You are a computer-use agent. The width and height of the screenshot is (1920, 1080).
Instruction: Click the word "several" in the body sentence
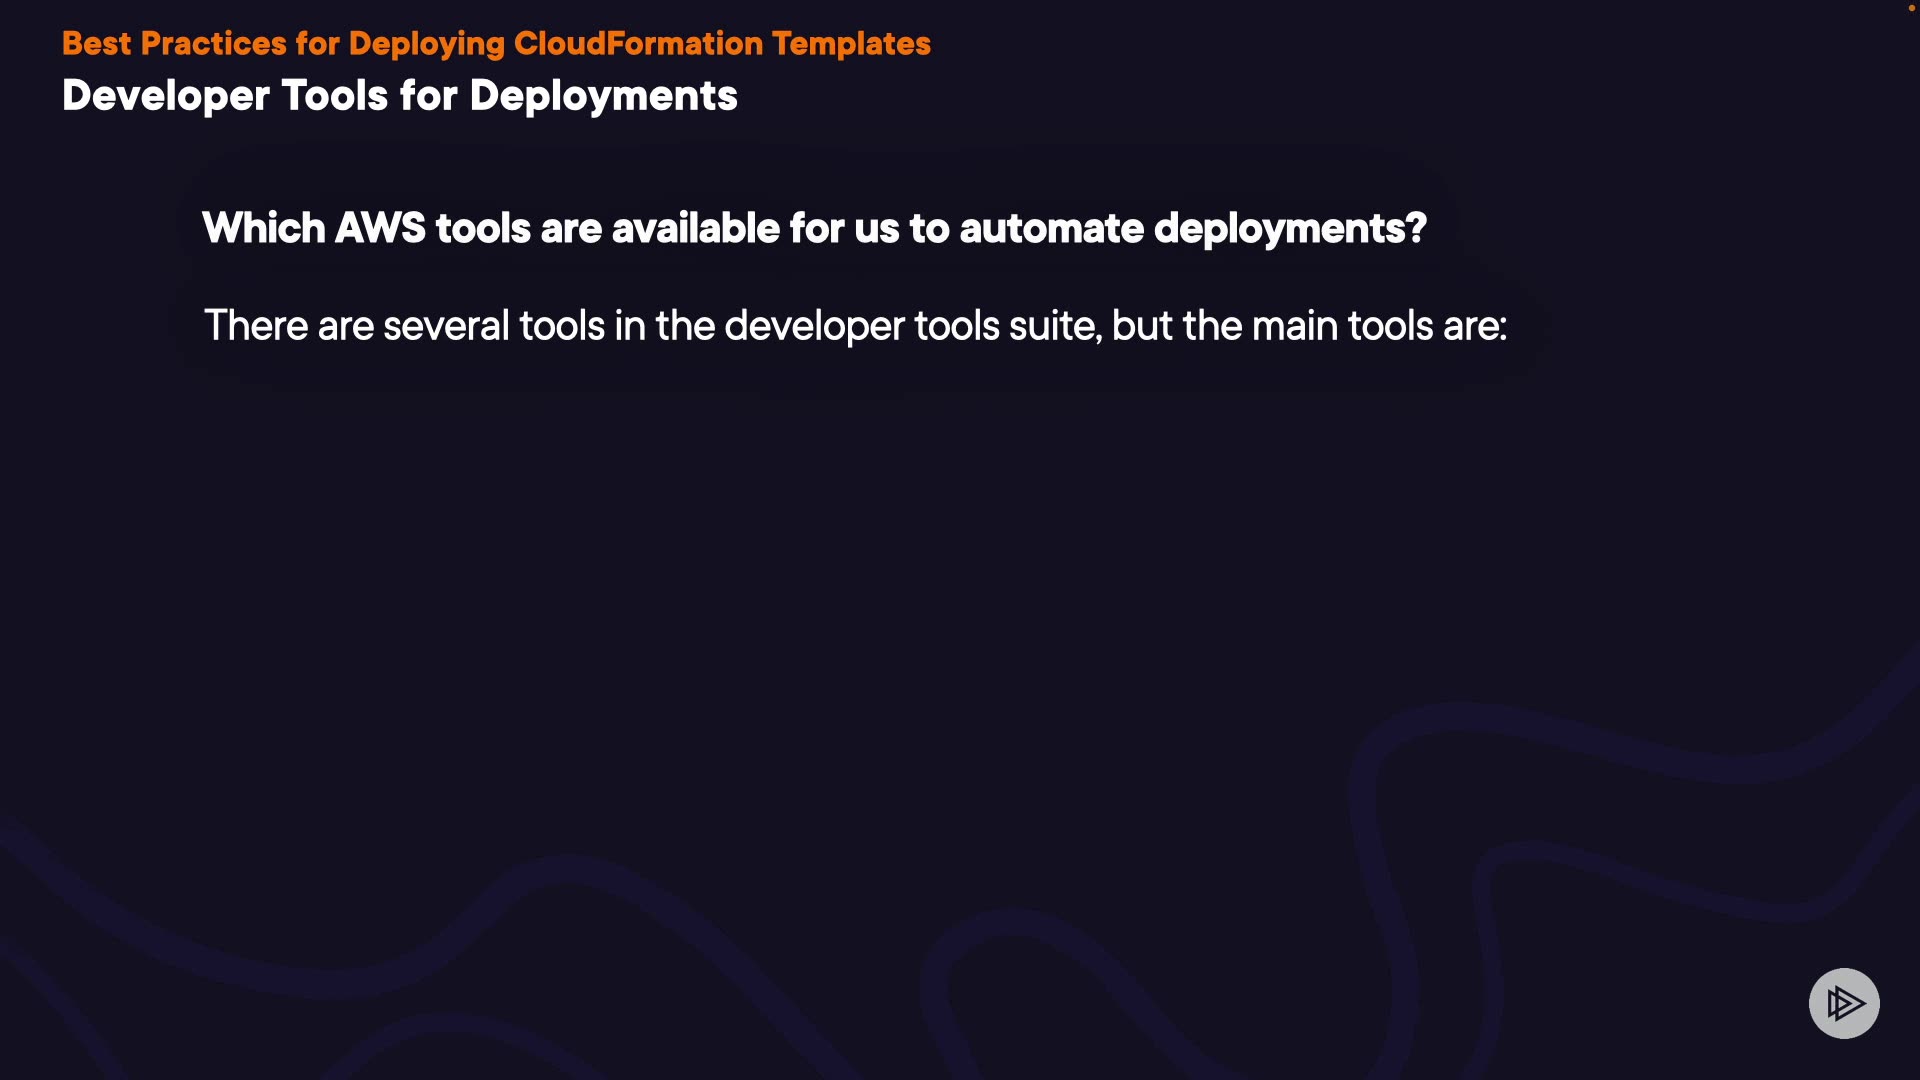pyautogui.click(x=446, y=326)
